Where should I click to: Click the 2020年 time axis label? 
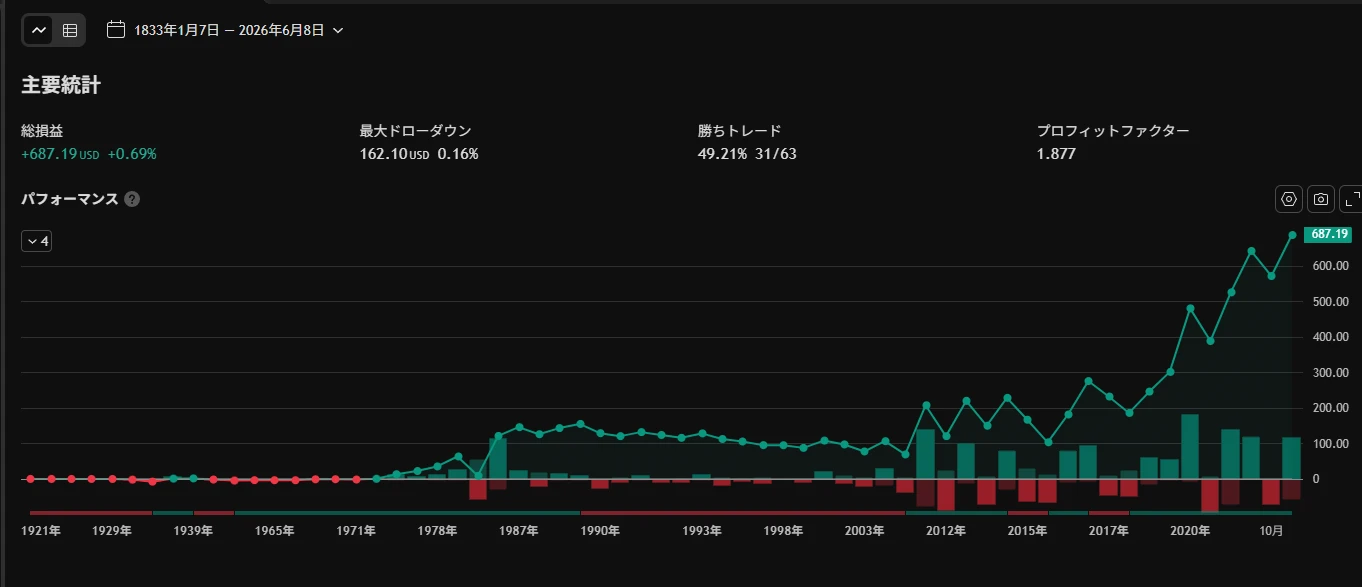click(1190, 531)
